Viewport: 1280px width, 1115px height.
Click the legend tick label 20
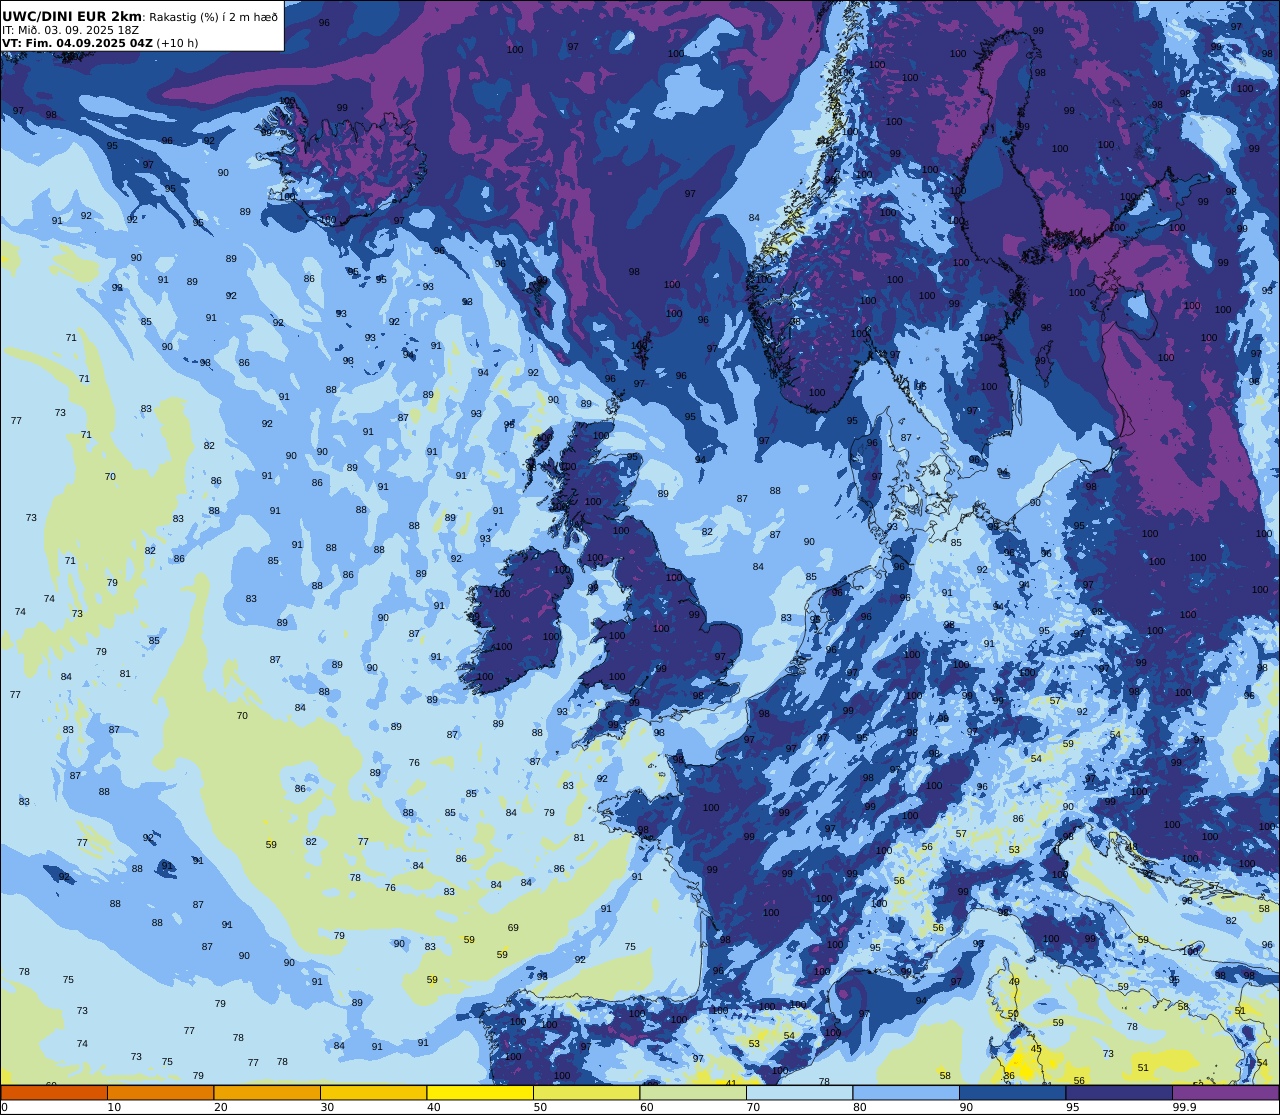click(220, 1107)
